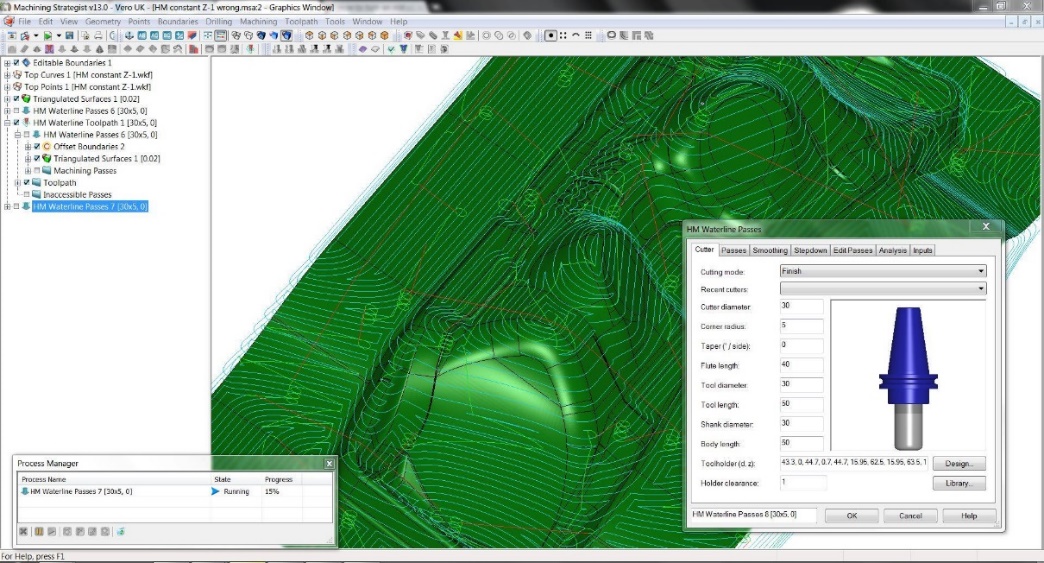Screen dimensions: 1044x563
Task: Click the Help button in the dialog
Action: tap(969, 516)
